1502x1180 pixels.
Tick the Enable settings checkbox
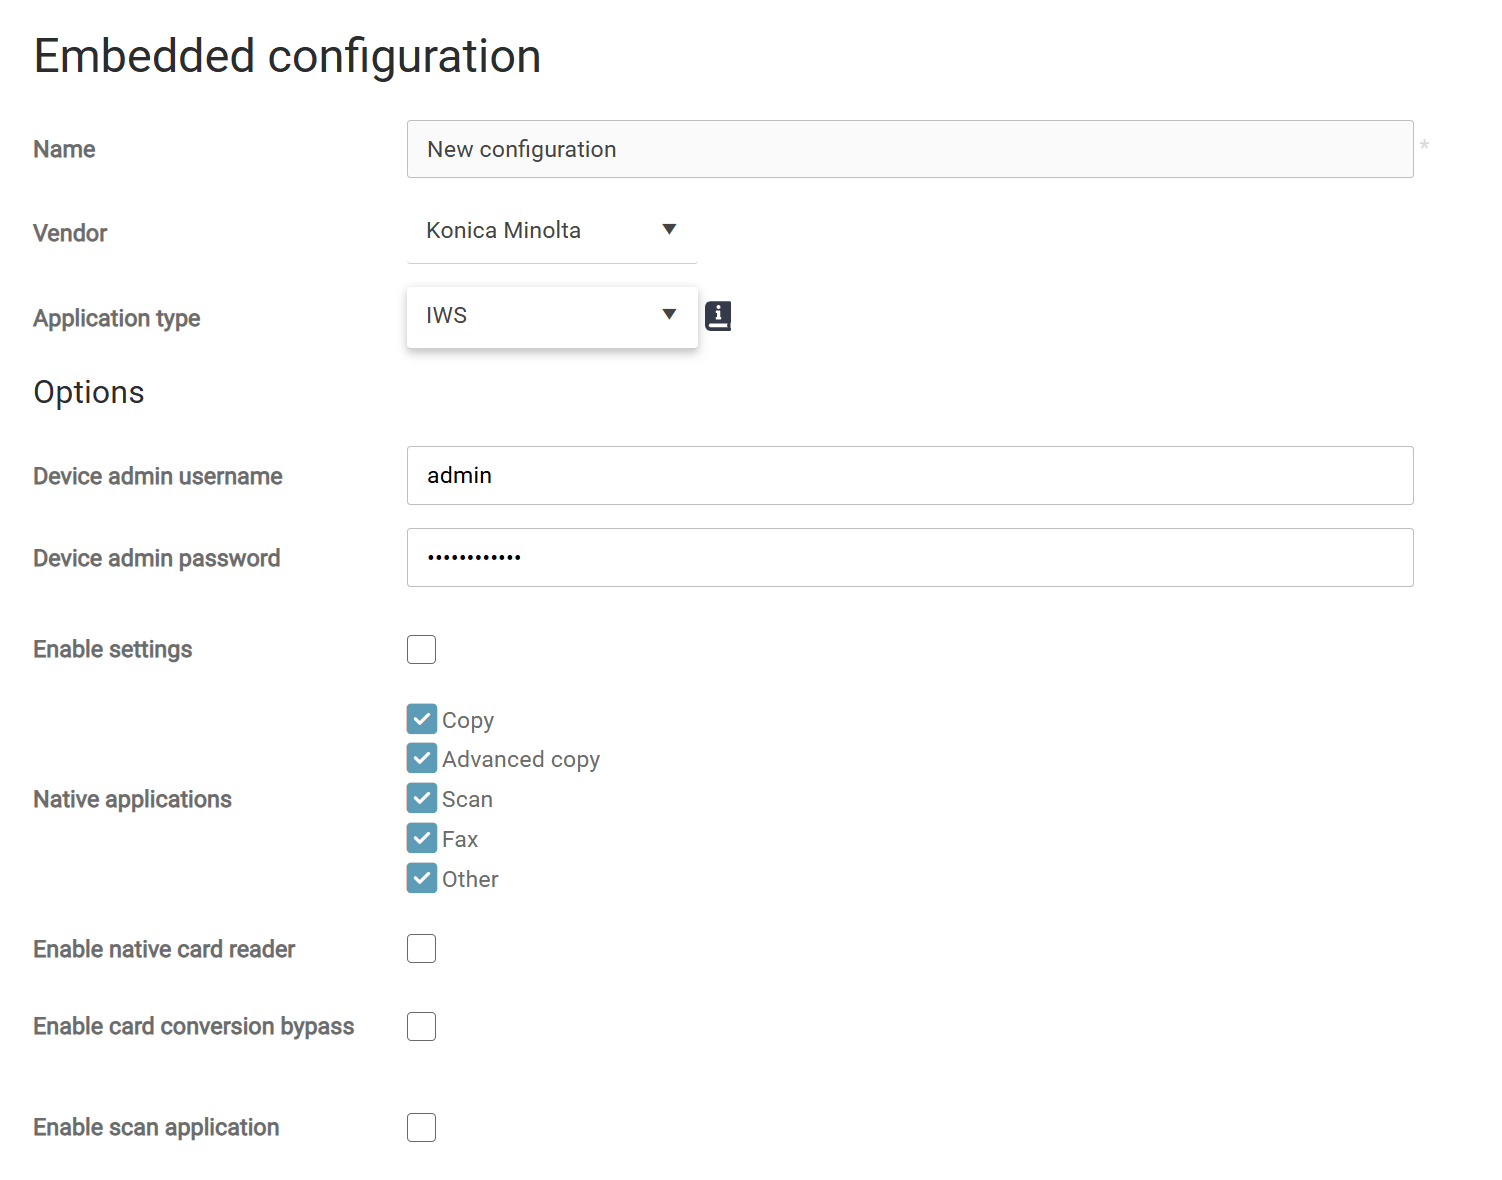coord(421,649)
